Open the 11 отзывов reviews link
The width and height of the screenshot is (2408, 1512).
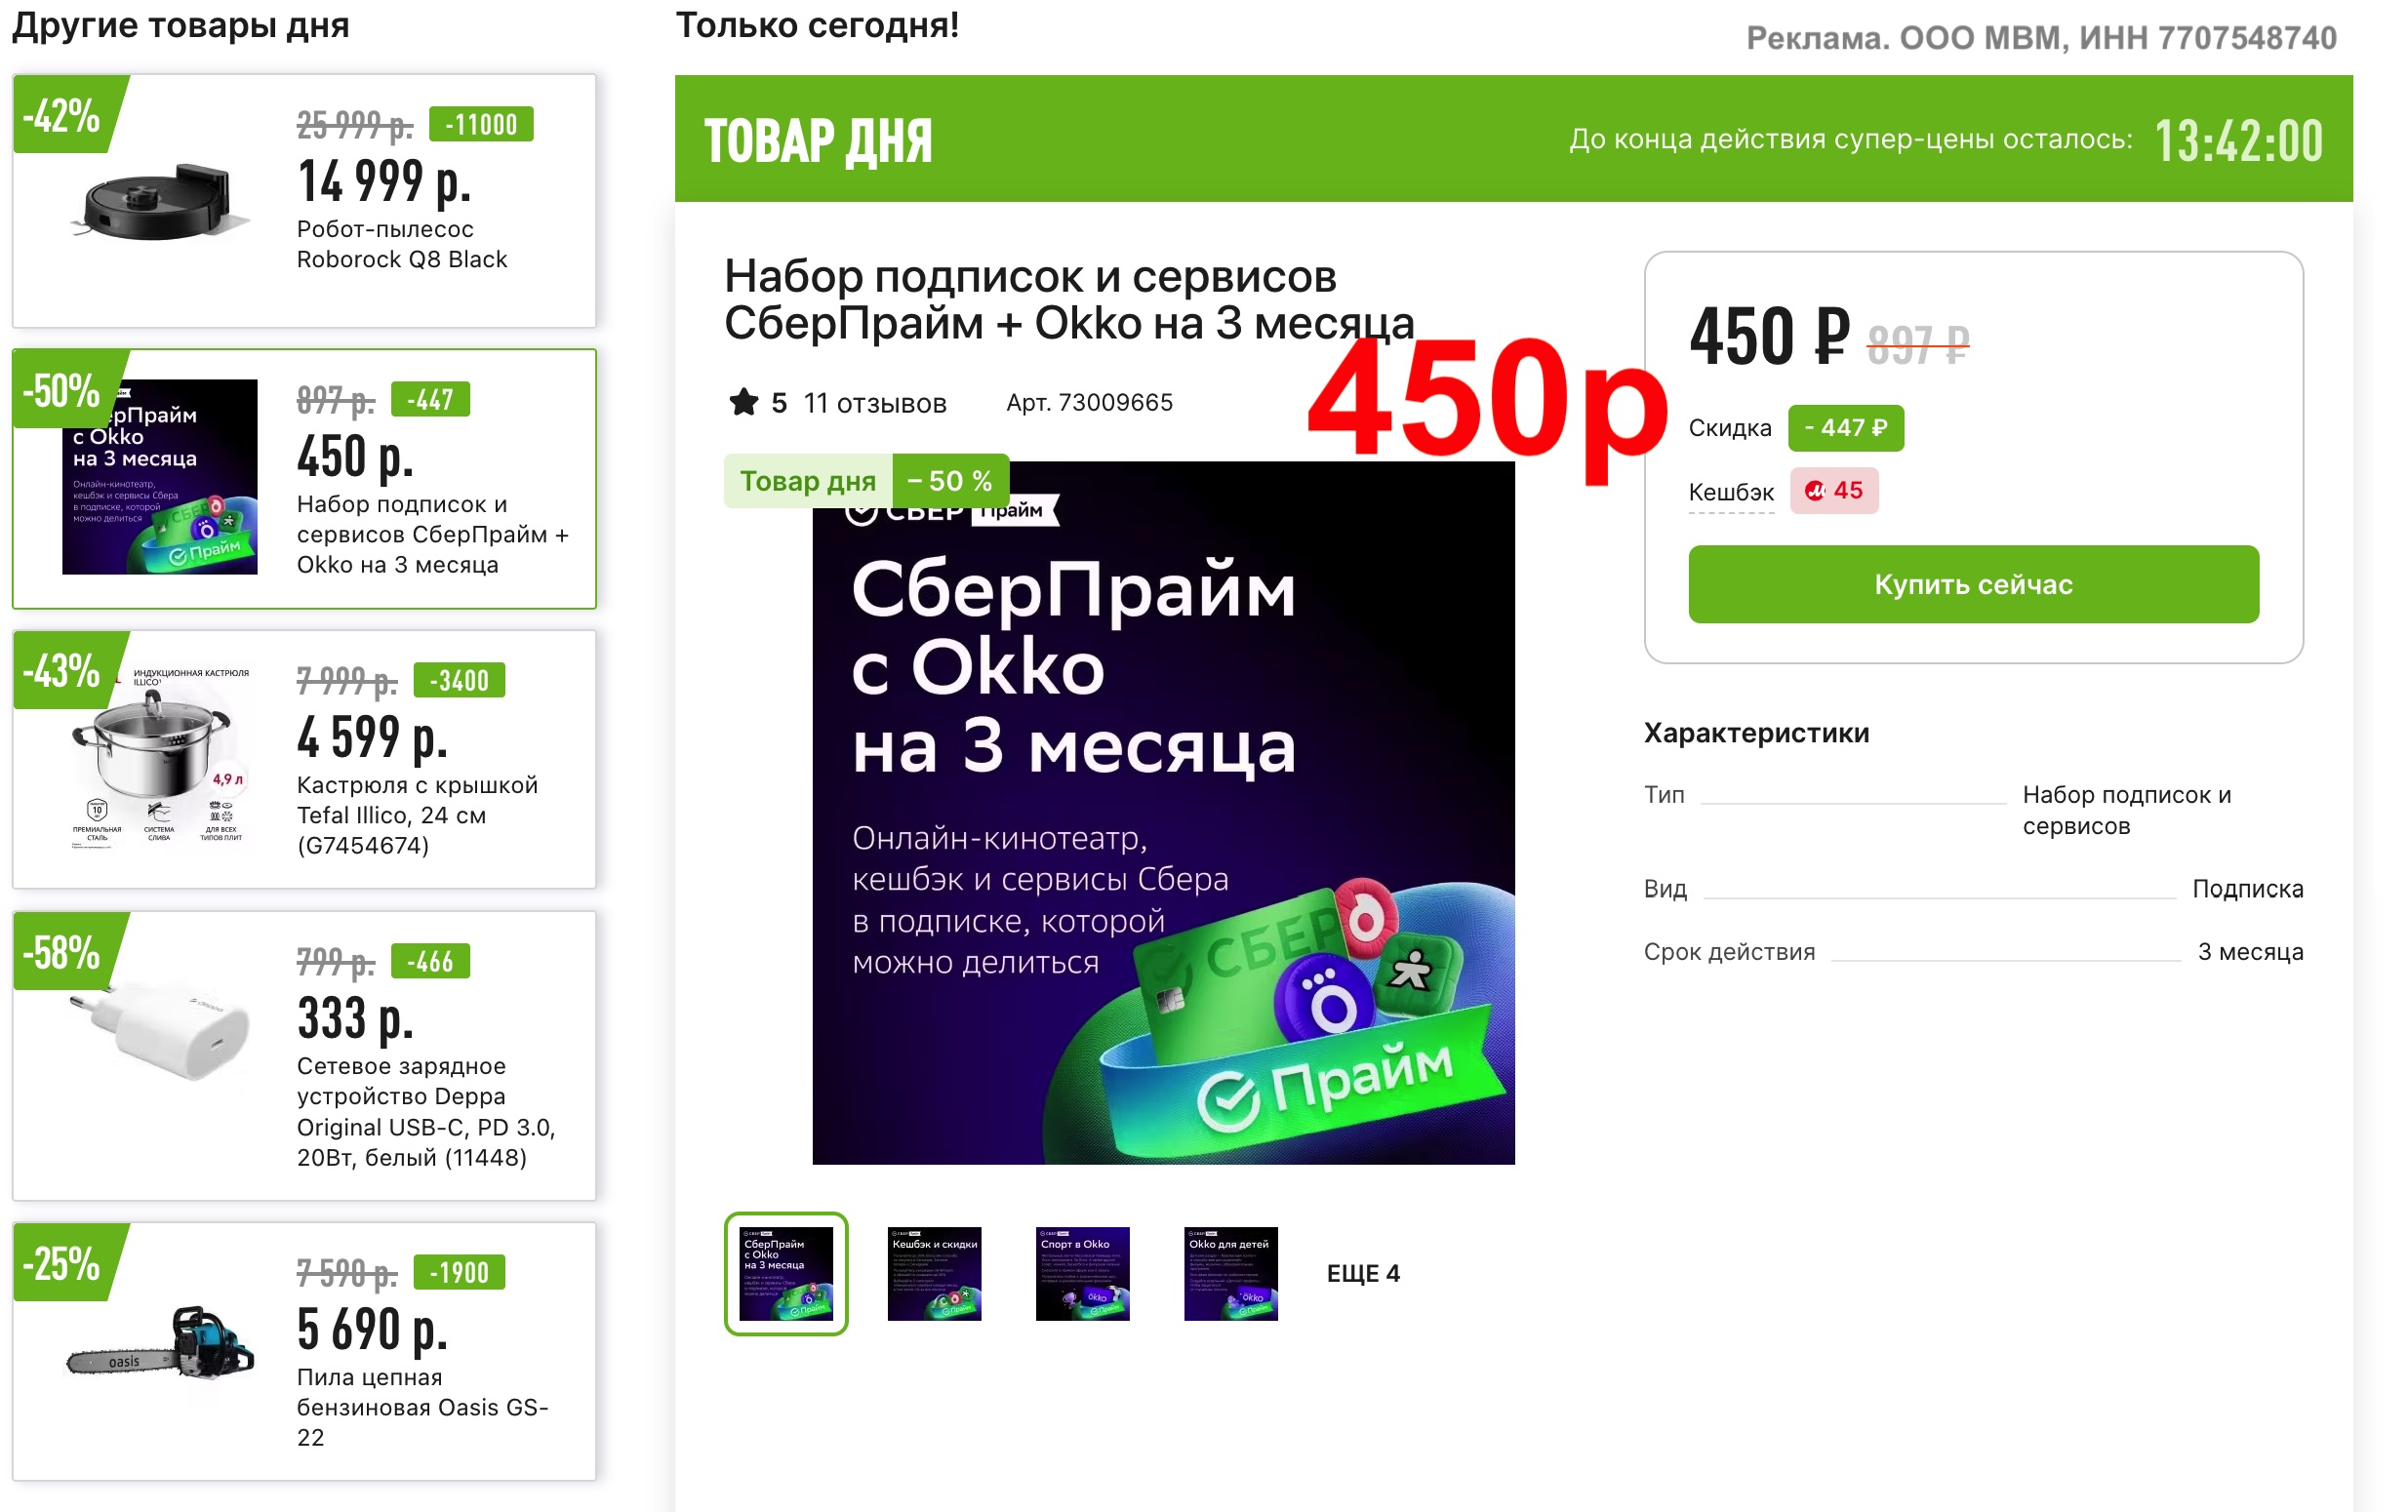pyautogui.click(x=875, y=403)
